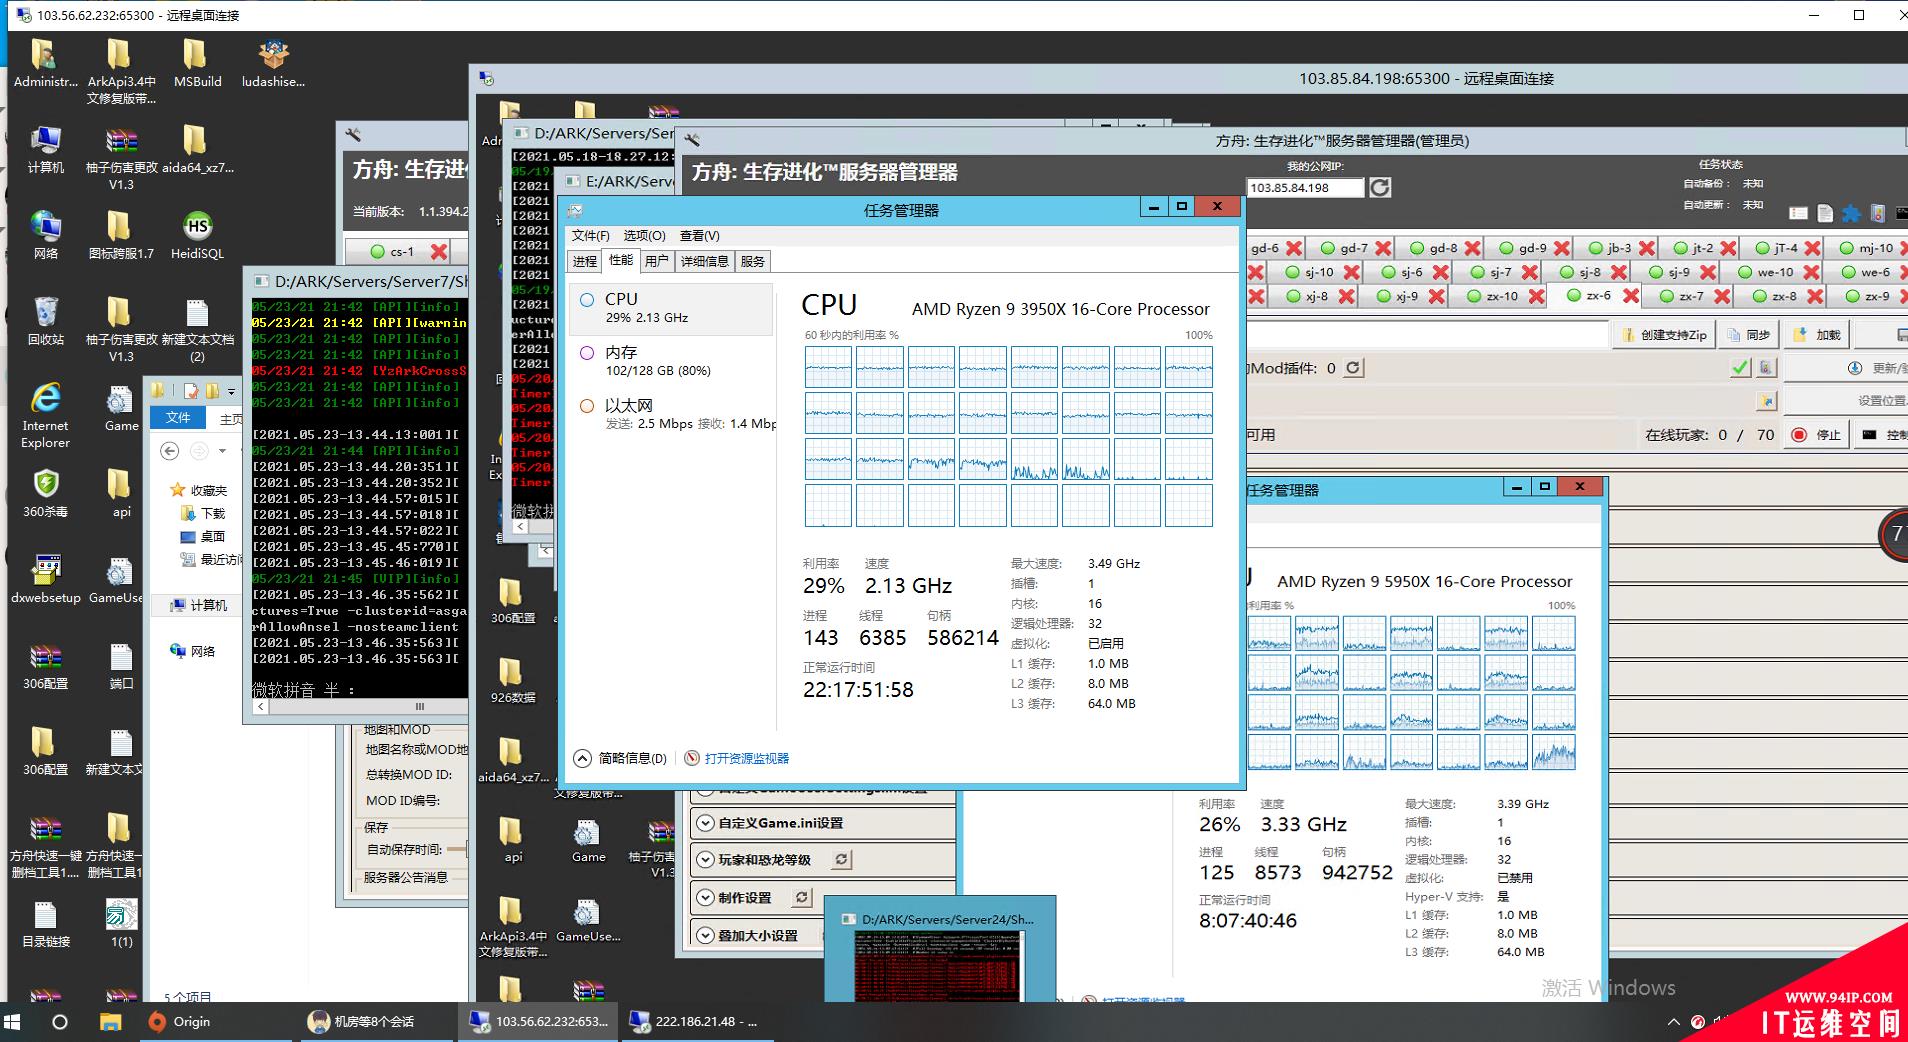1908x1042 pixels.
Task: Click the console window horizontal scrollbar
Action: [x=361, y=706]
